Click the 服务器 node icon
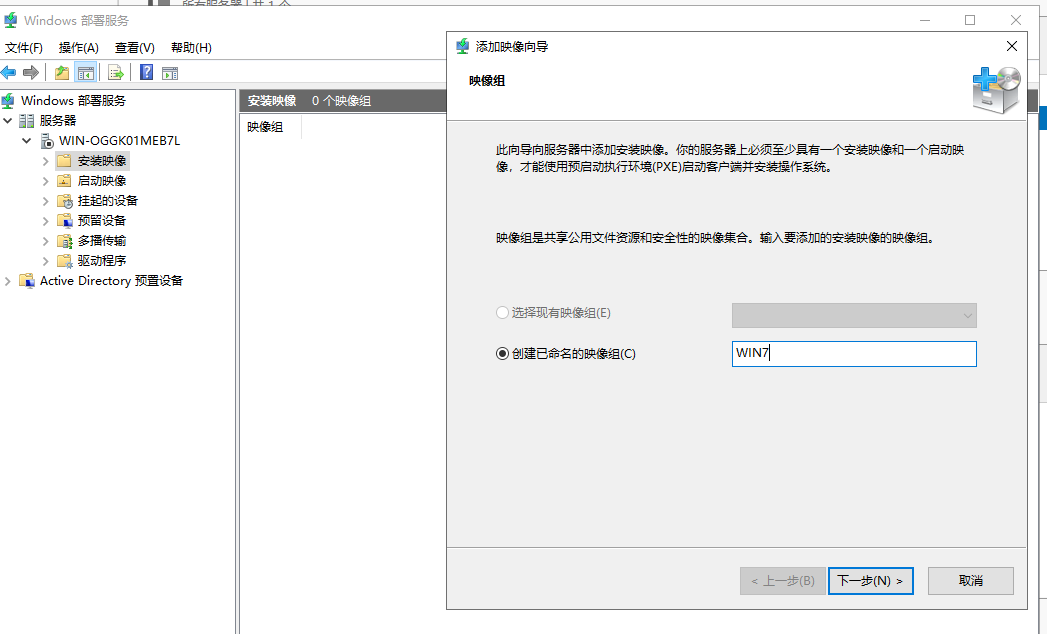 (27, 121)
